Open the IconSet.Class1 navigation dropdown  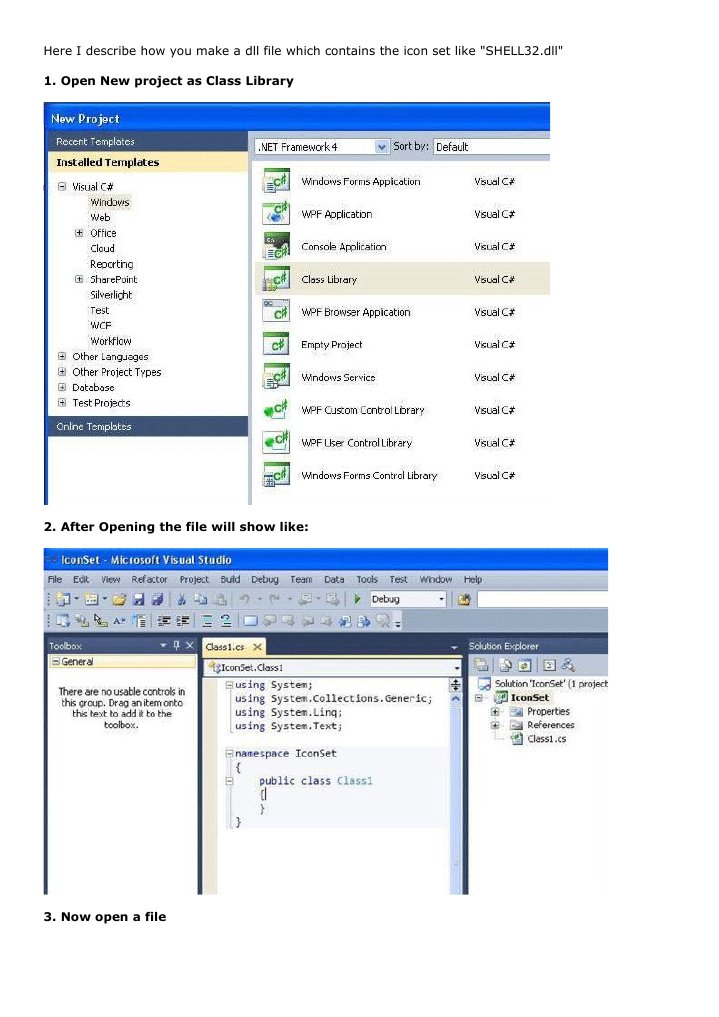tap(456, 667)
